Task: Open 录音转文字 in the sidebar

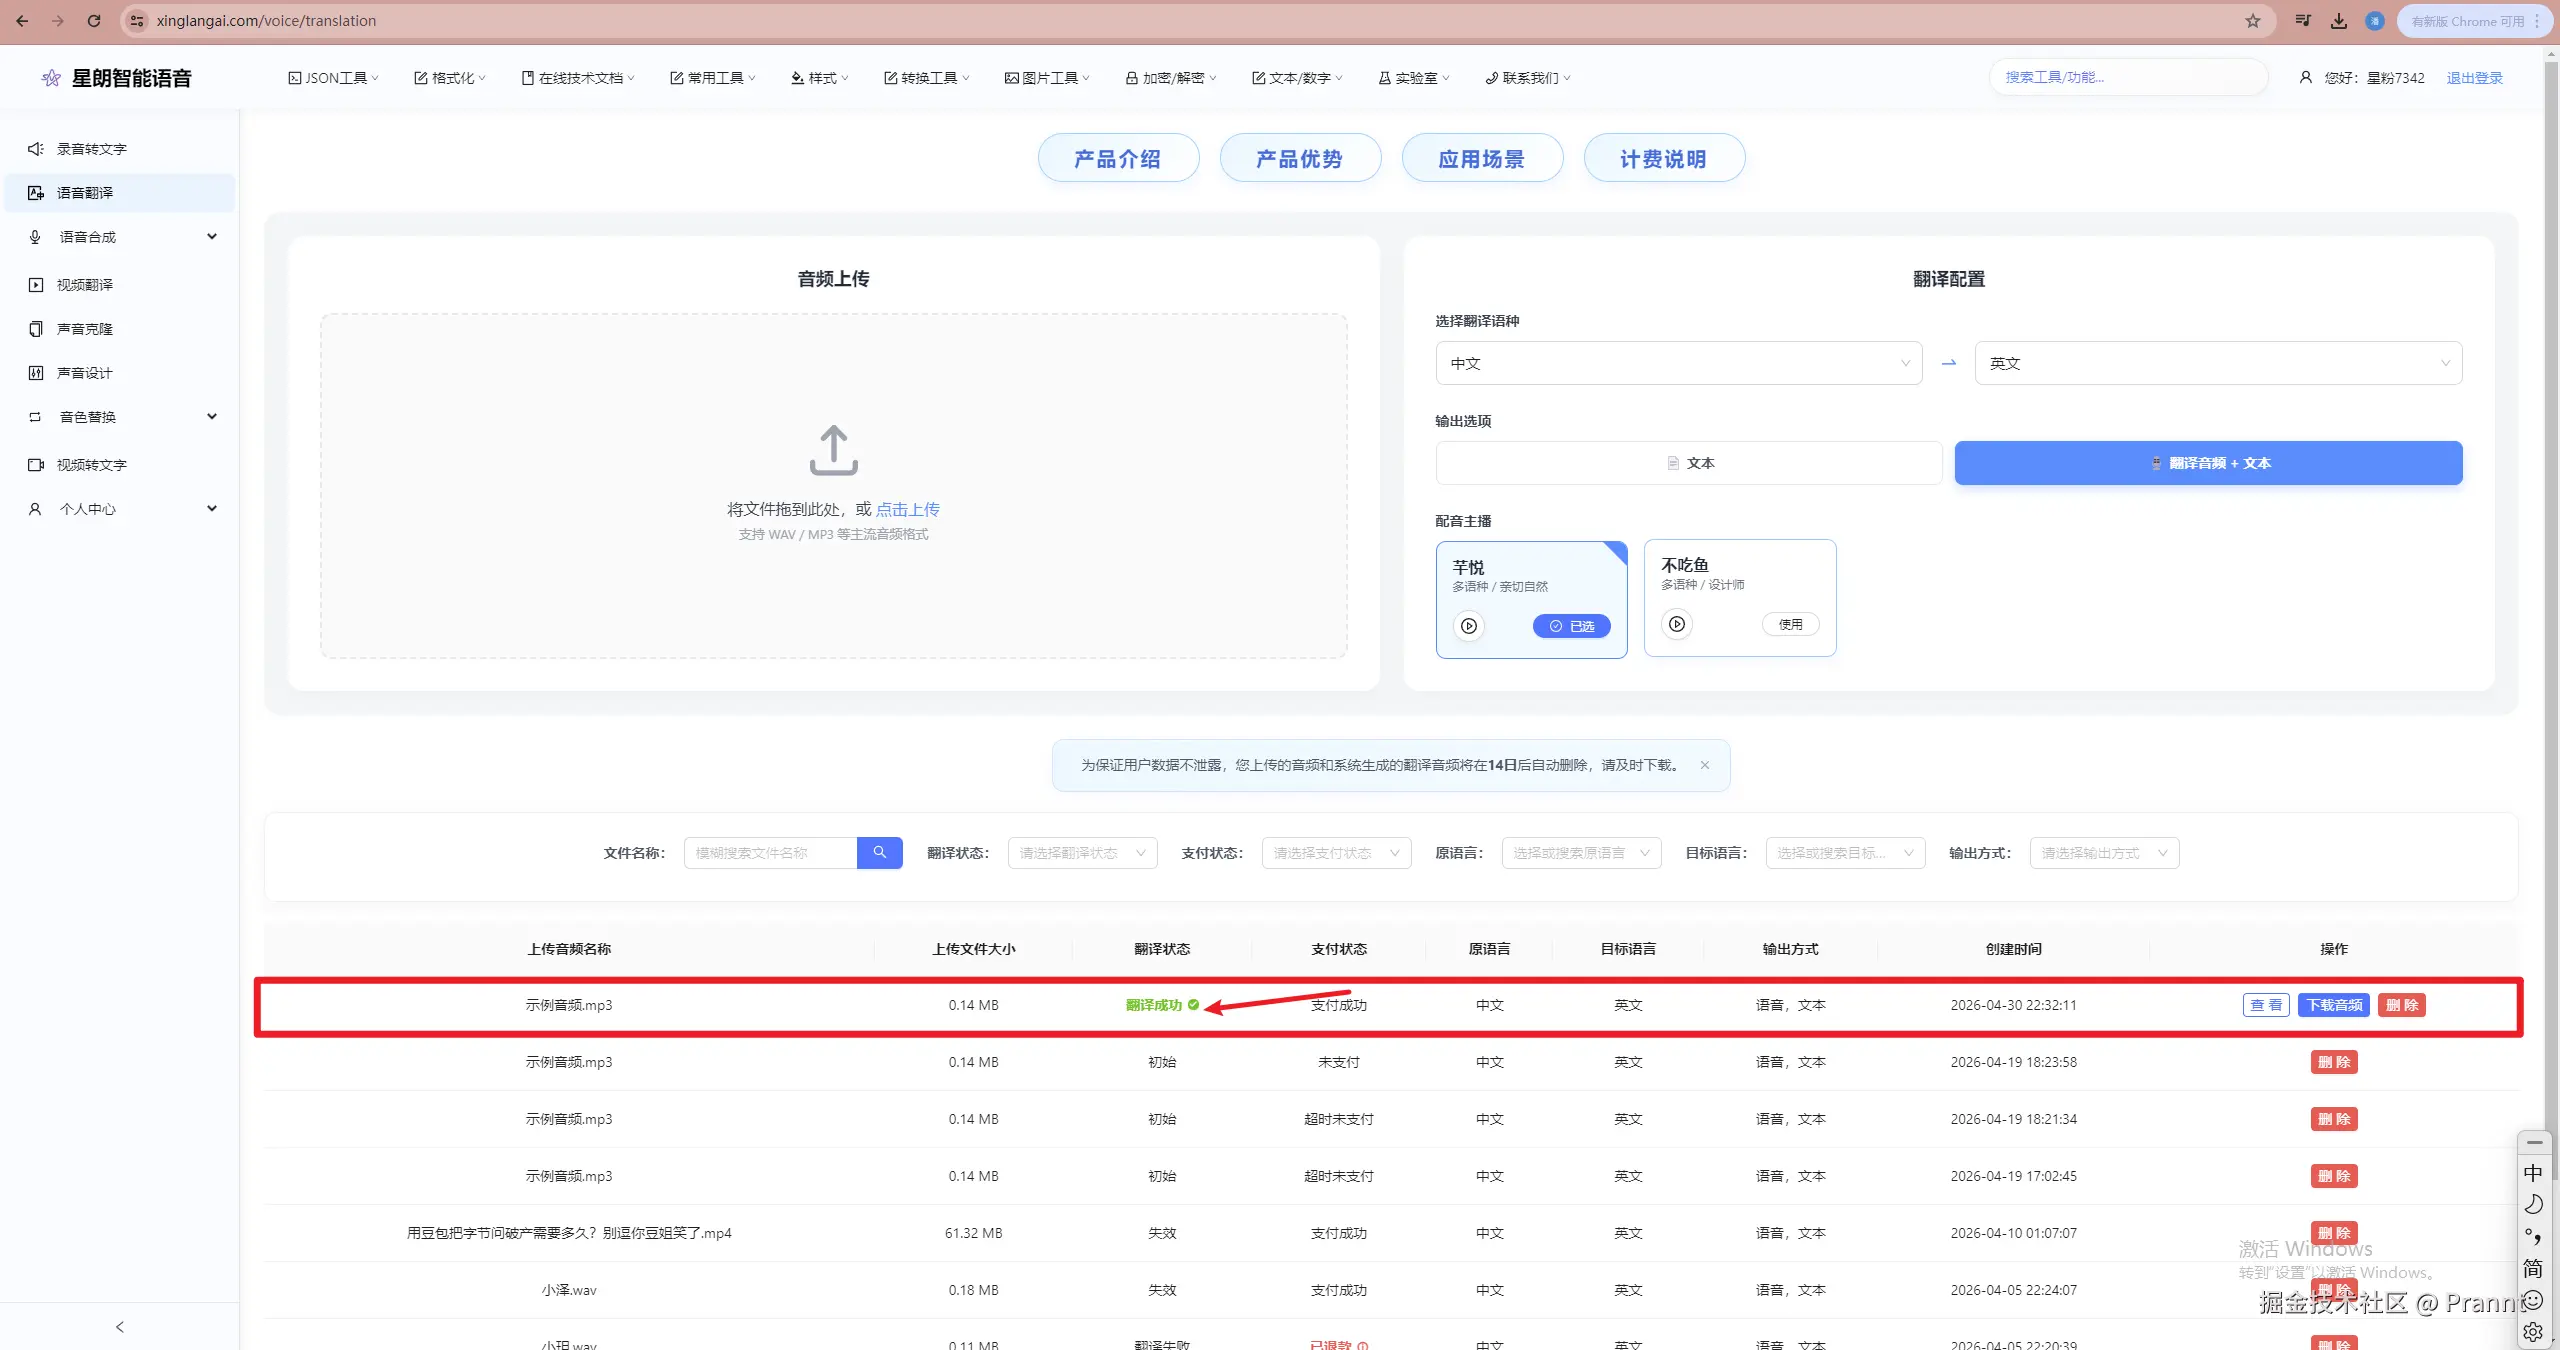Action: click(x=120, y=149)
